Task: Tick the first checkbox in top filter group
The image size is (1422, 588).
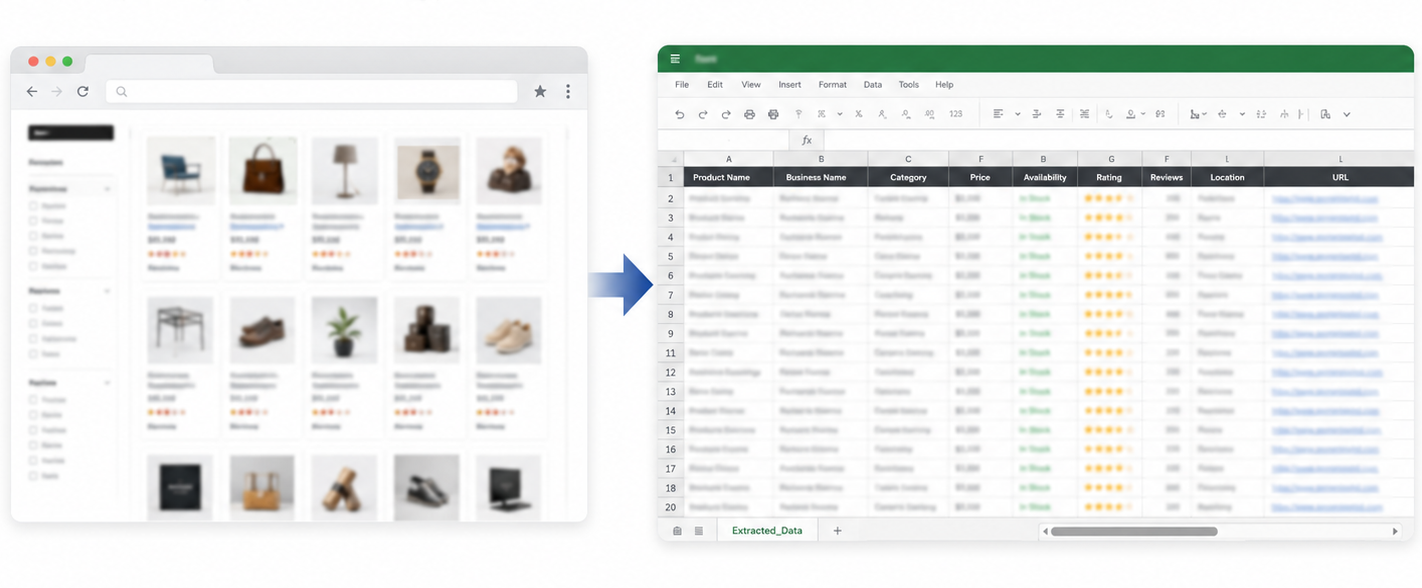Action: pos(33,205)
